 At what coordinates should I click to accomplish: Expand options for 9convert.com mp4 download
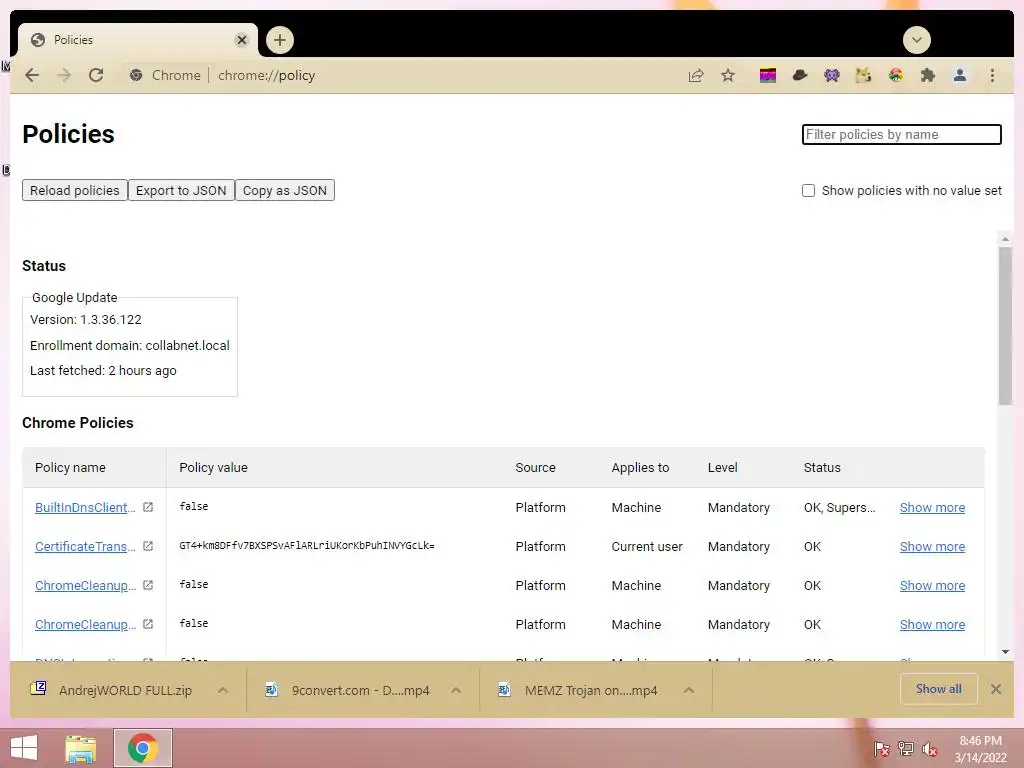tap(456, 690)
